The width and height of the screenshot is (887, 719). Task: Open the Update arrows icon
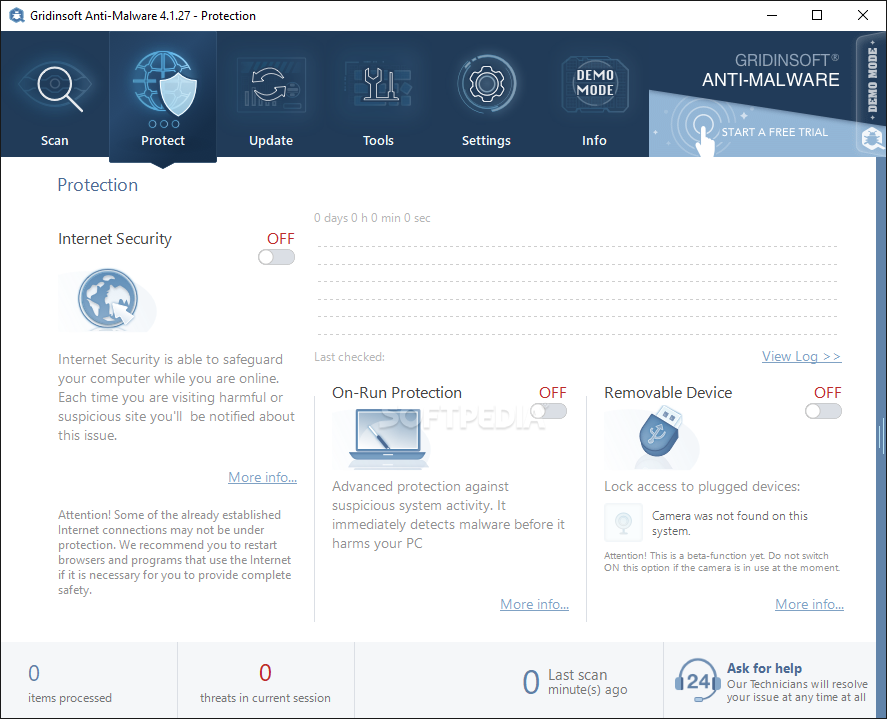coord(270,86)
